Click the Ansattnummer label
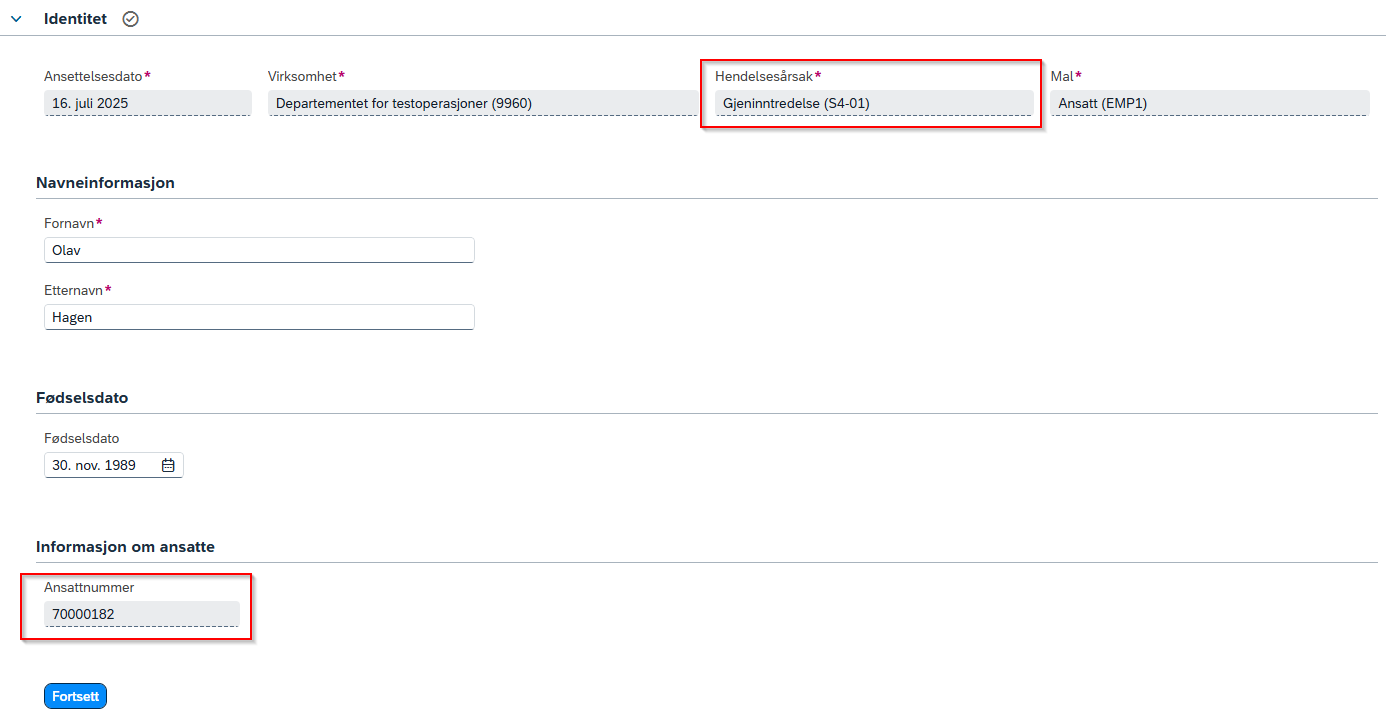Screen dimensions: 1386x720 coord(89,587)
